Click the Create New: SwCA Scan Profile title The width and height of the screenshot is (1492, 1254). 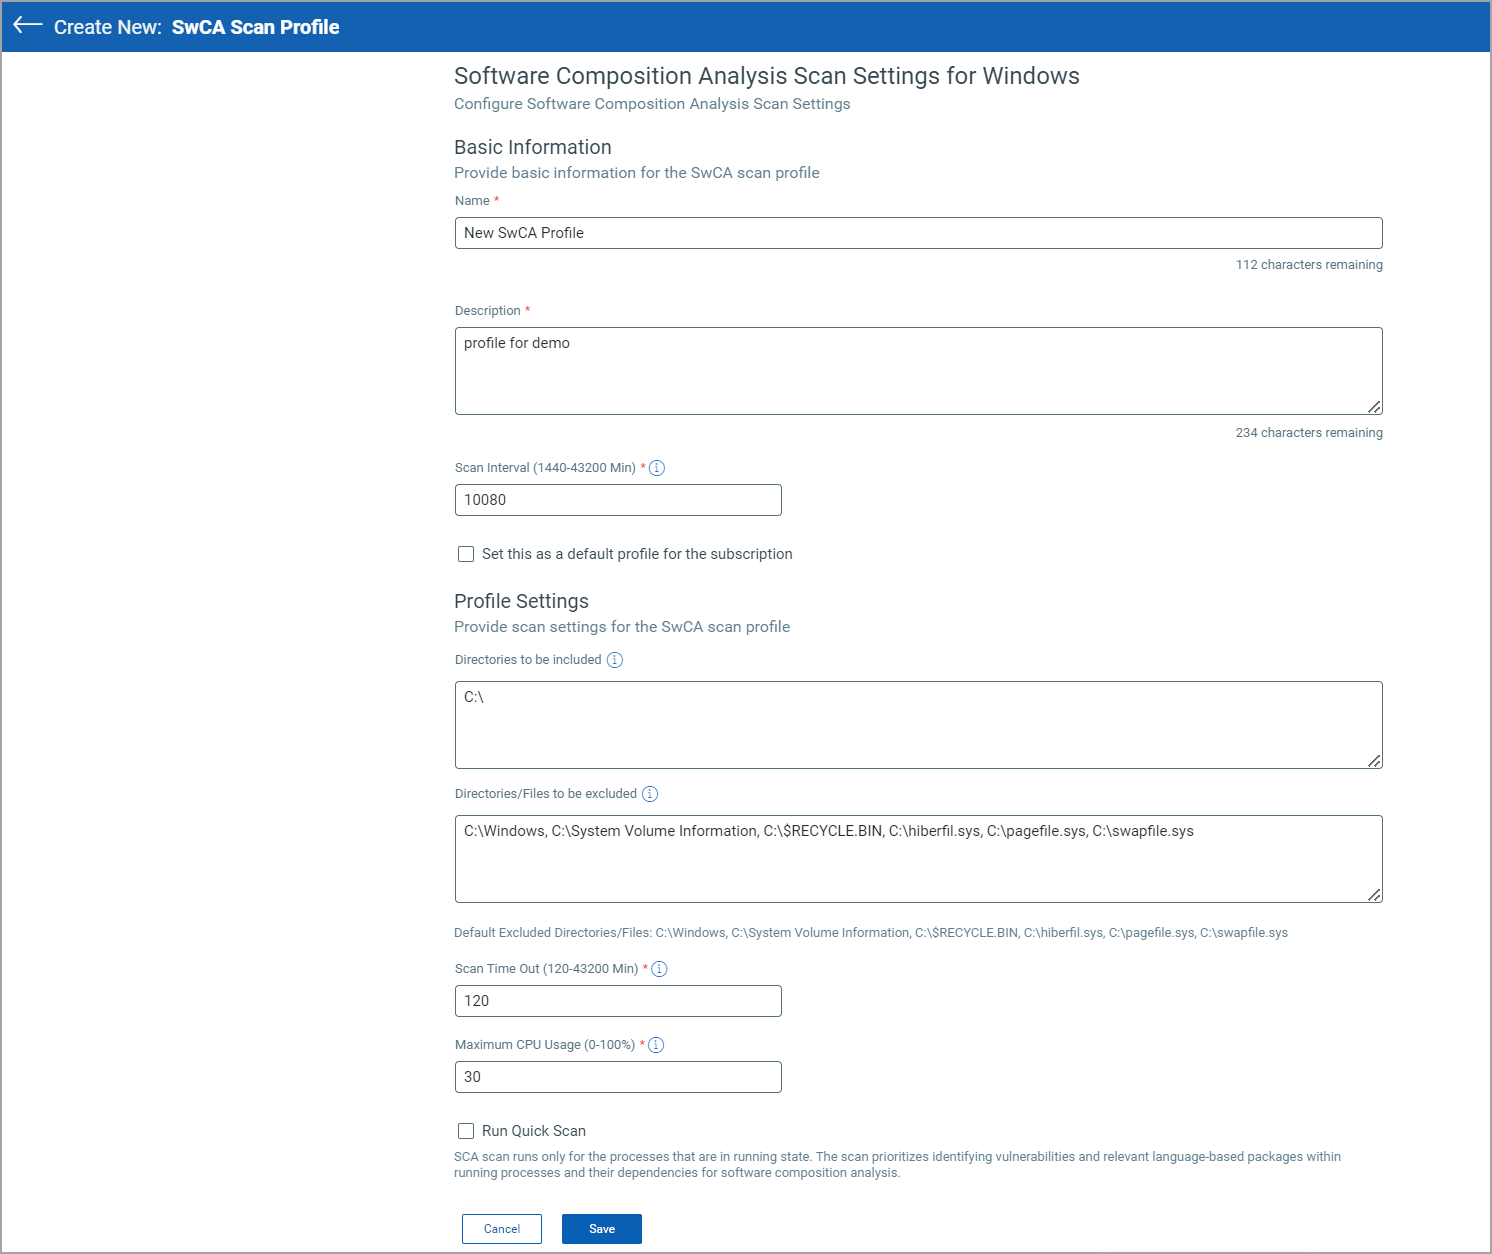click(x=198, y=27)
